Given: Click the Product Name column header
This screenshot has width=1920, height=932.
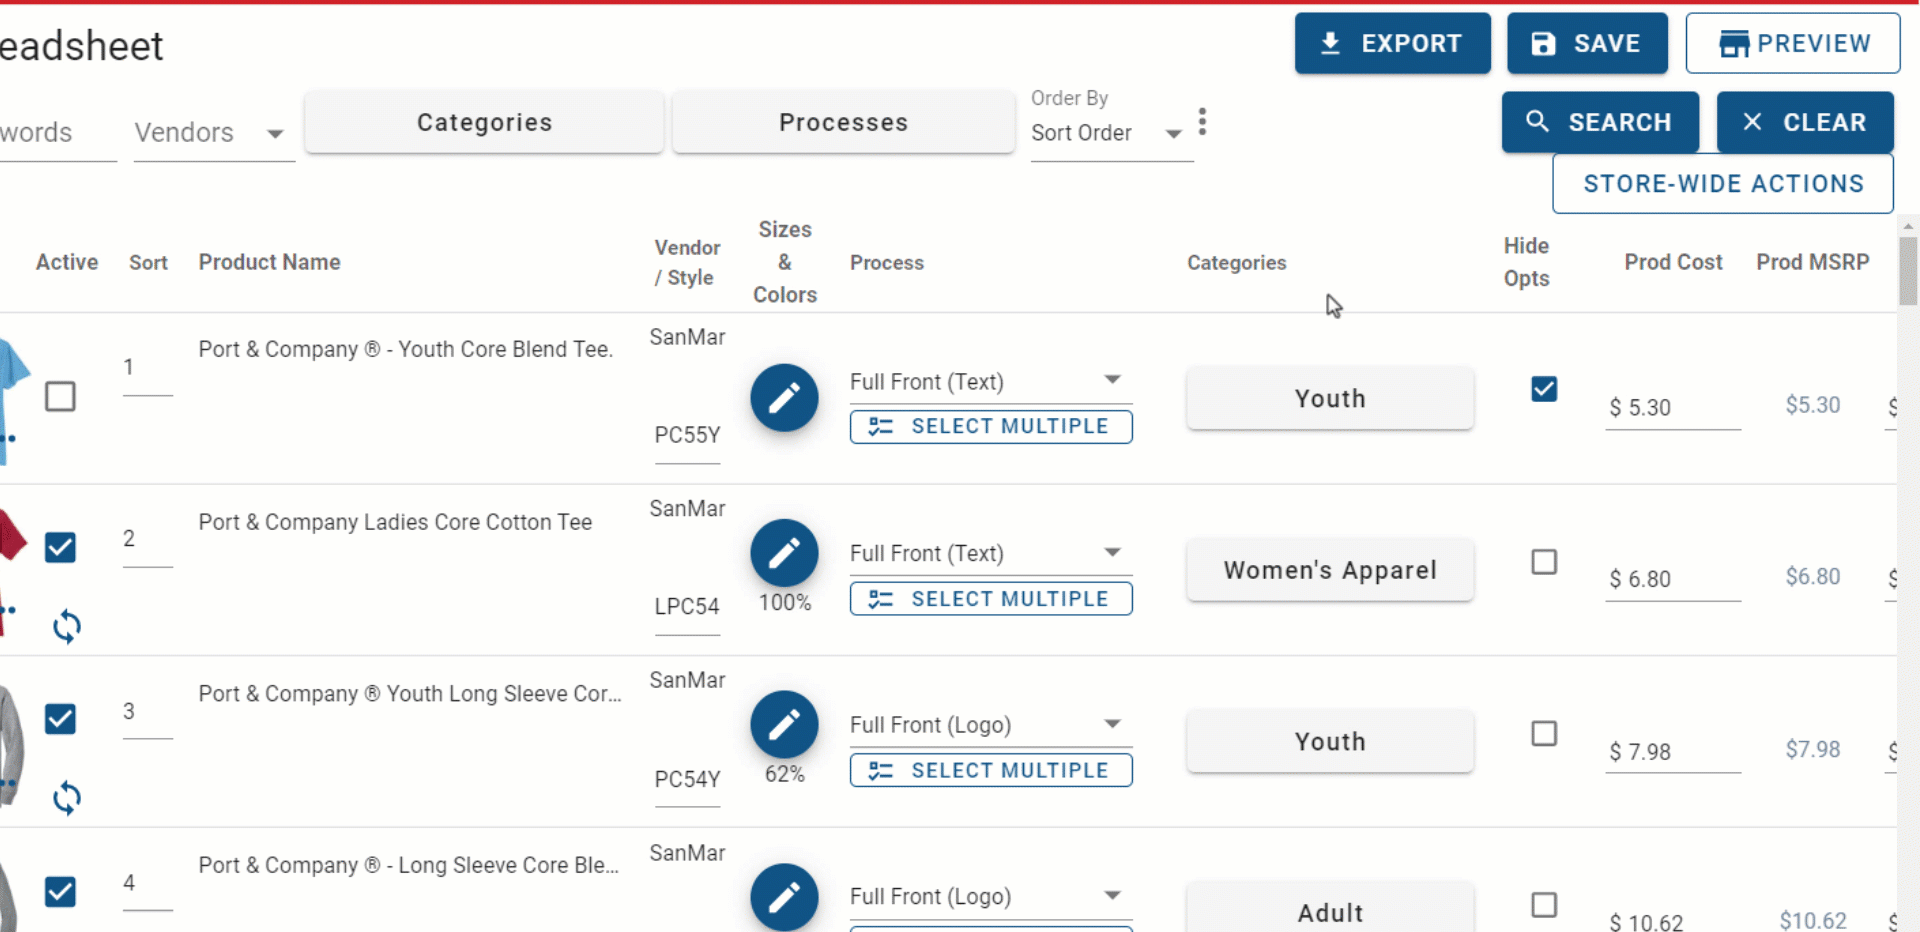Looking at the screenshot, I should 269,262.
